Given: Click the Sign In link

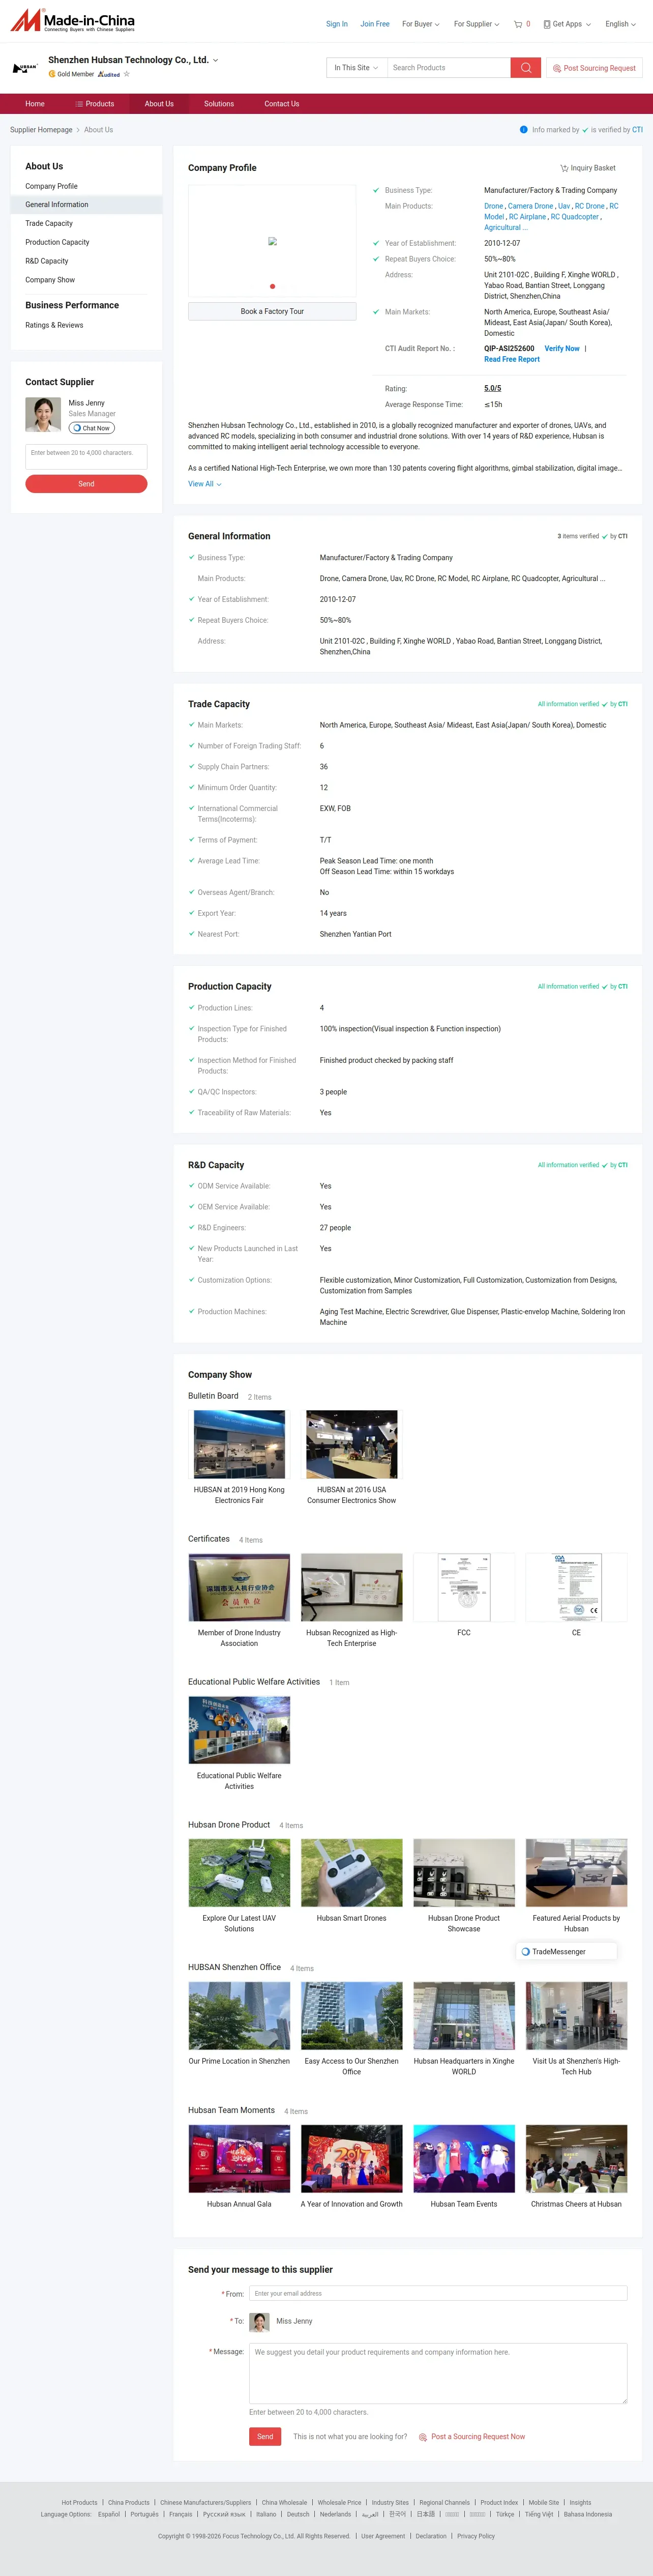Looking at the screenshot, I should click(337, 24).
